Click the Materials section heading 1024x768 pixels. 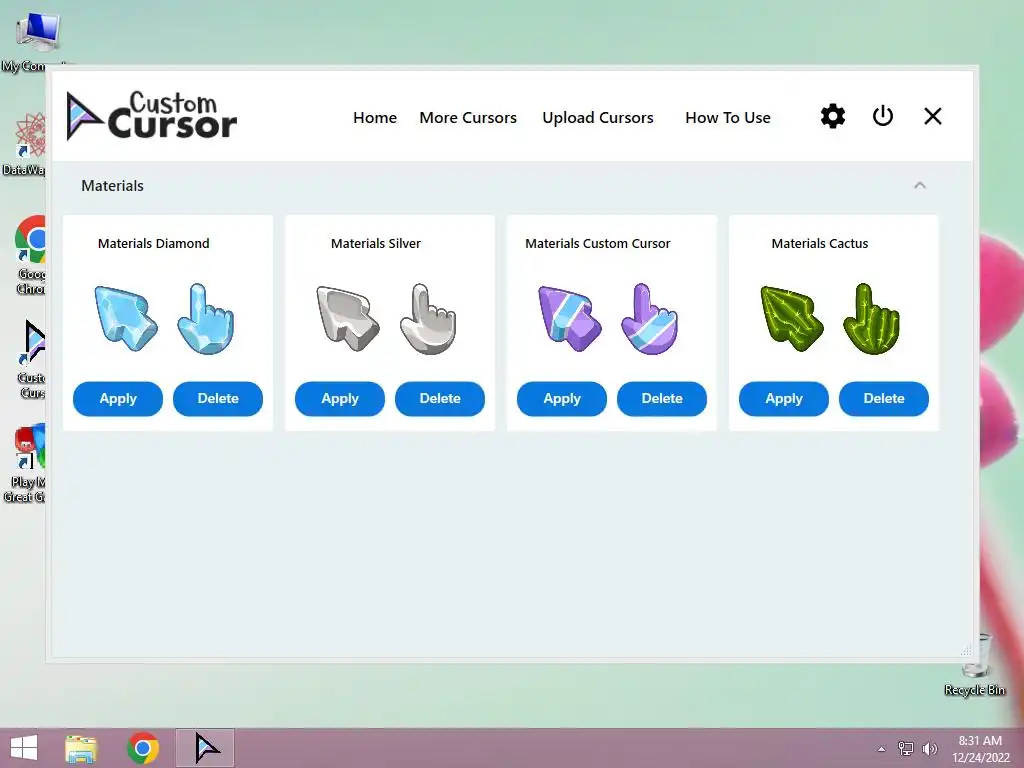pyautogui.click(x=112, y=185)
